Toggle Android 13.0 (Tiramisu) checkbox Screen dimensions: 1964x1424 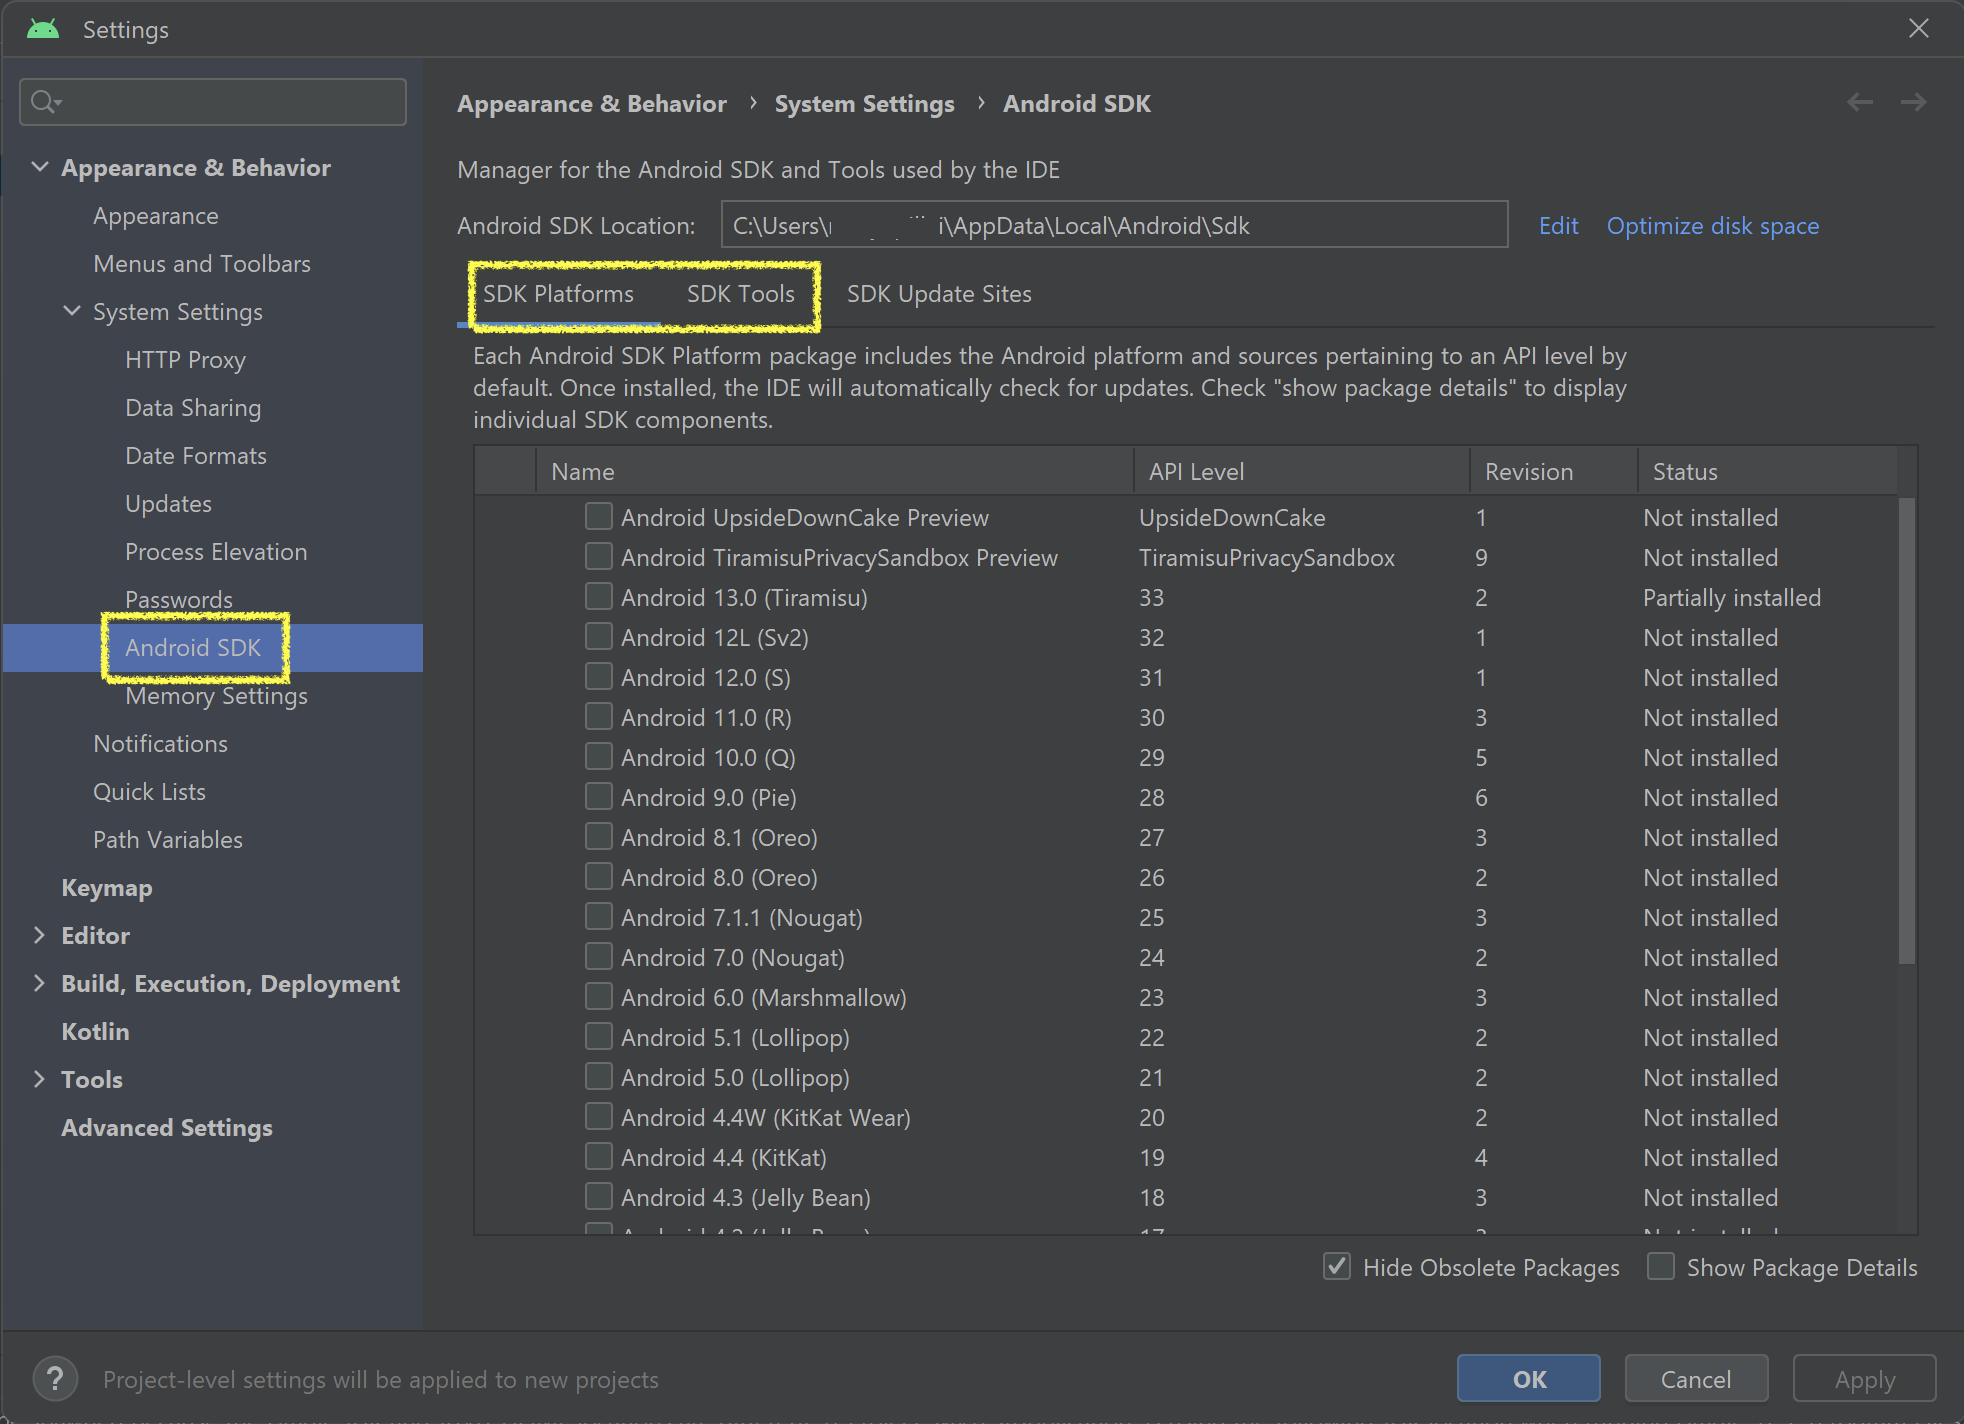coord(599,596)
